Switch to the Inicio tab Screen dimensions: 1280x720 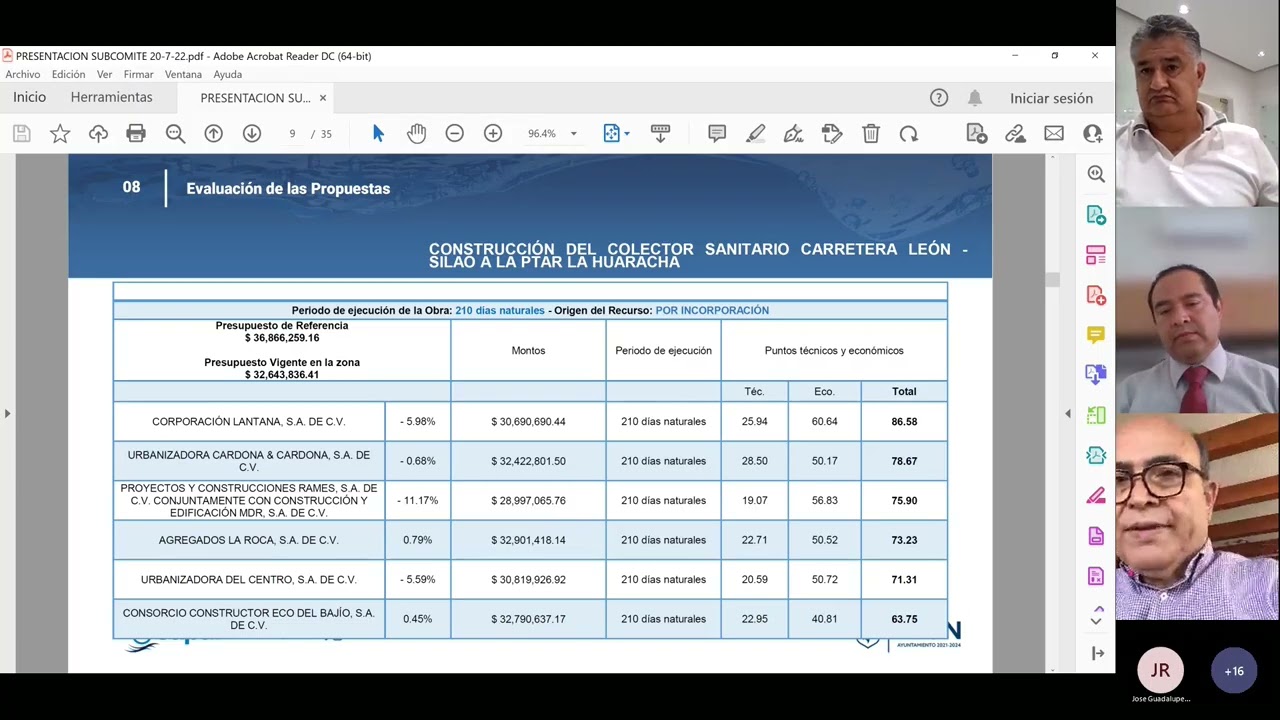point(29,97)
